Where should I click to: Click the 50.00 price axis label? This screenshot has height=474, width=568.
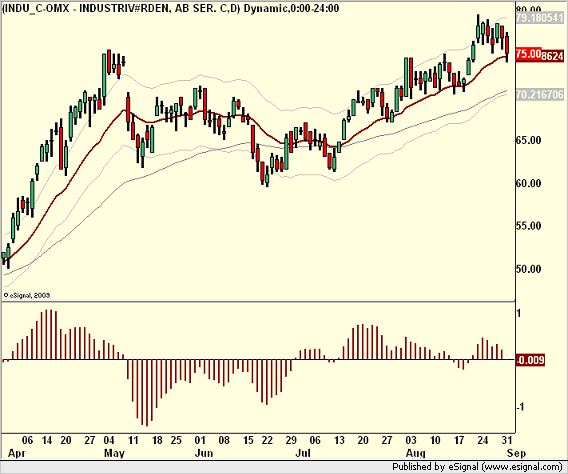tap(529, 269)
